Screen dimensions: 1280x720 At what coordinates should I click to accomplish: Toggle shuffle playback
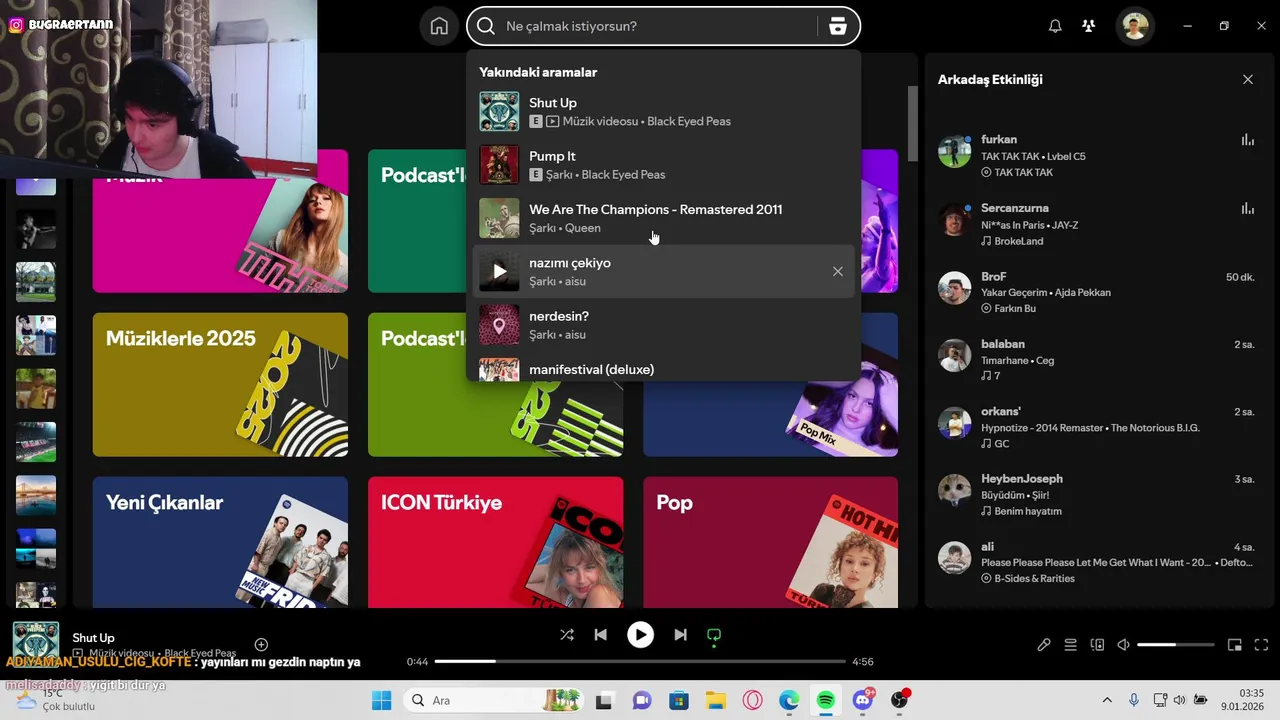pos(567,635)
